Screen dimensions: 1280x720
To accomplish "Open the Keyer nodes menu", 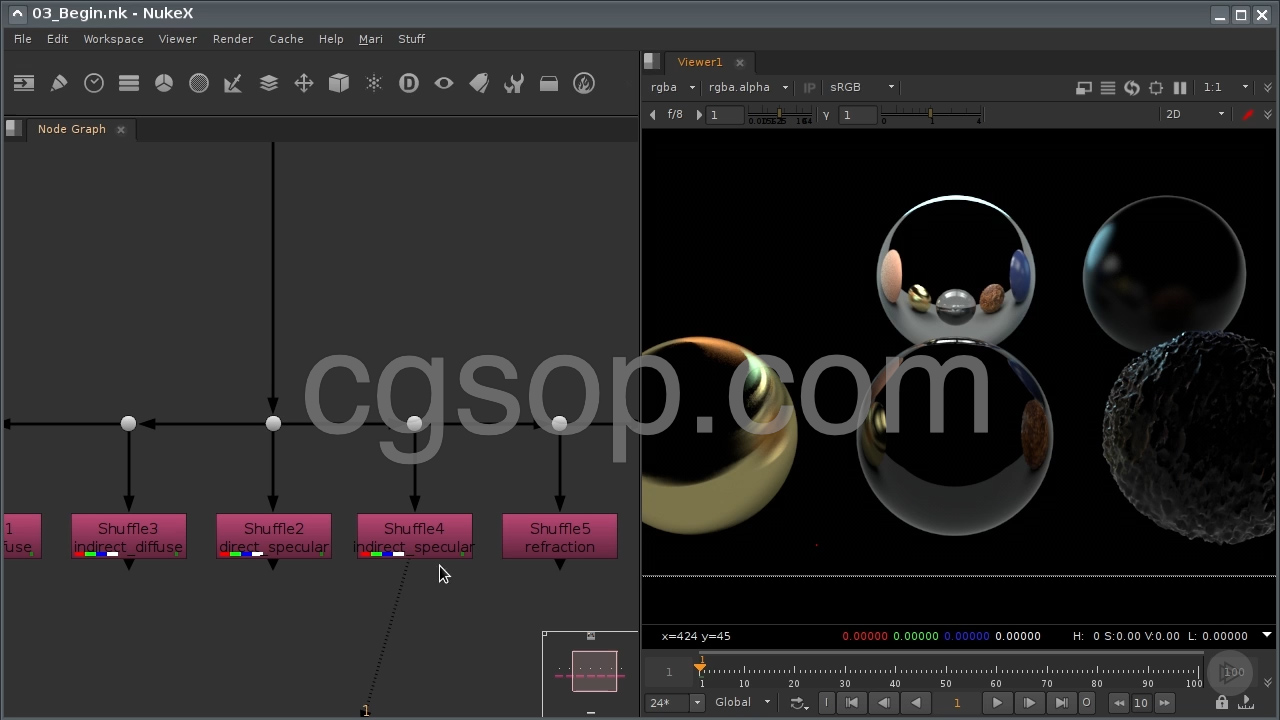I will tap(233, 84).
